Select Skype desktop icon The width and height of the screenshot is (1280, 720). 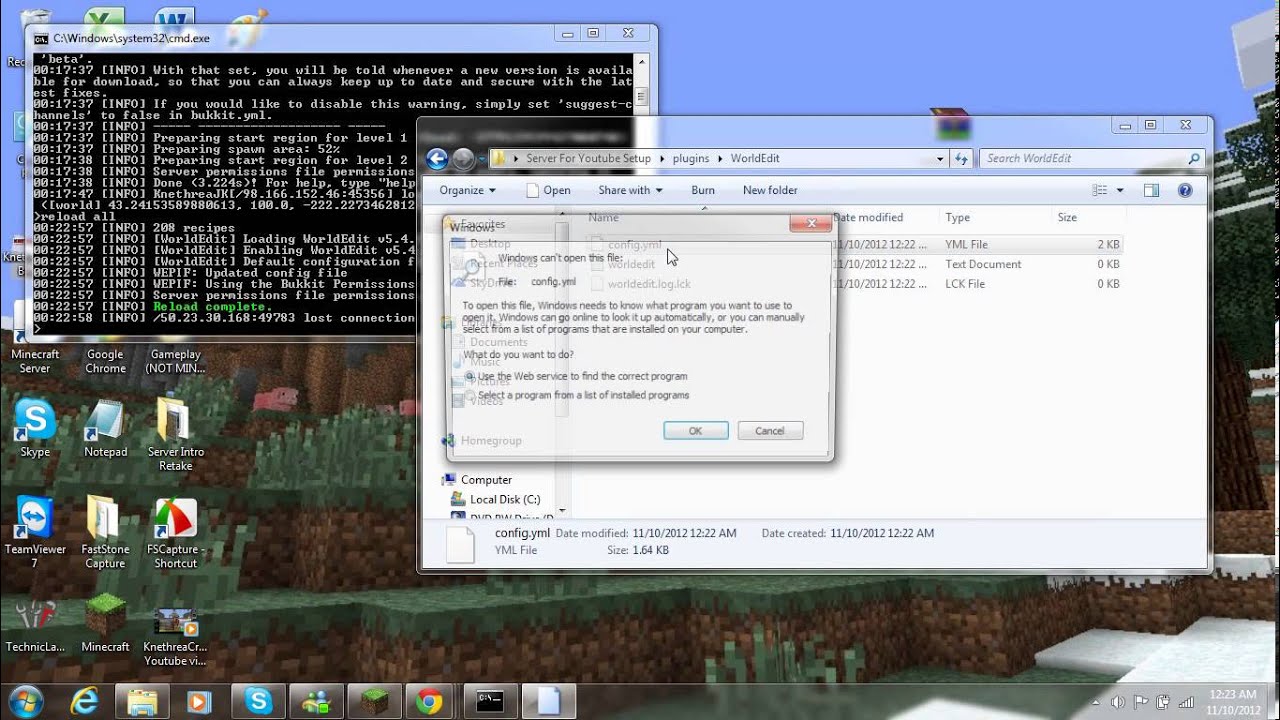(35, 429)
